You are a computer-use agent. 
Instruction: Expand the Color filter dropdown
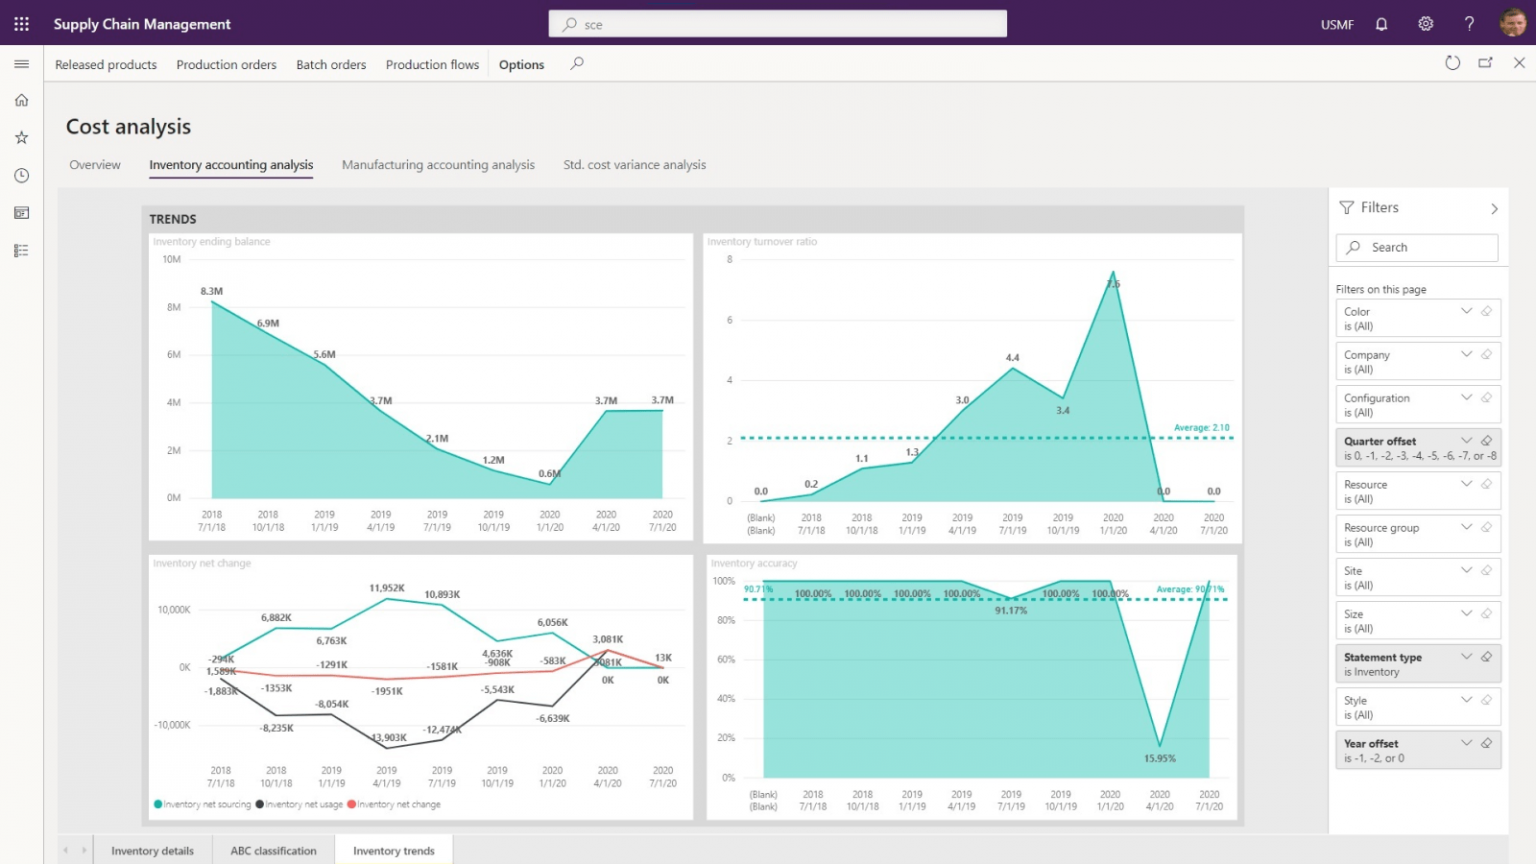tap(1466, 311)
